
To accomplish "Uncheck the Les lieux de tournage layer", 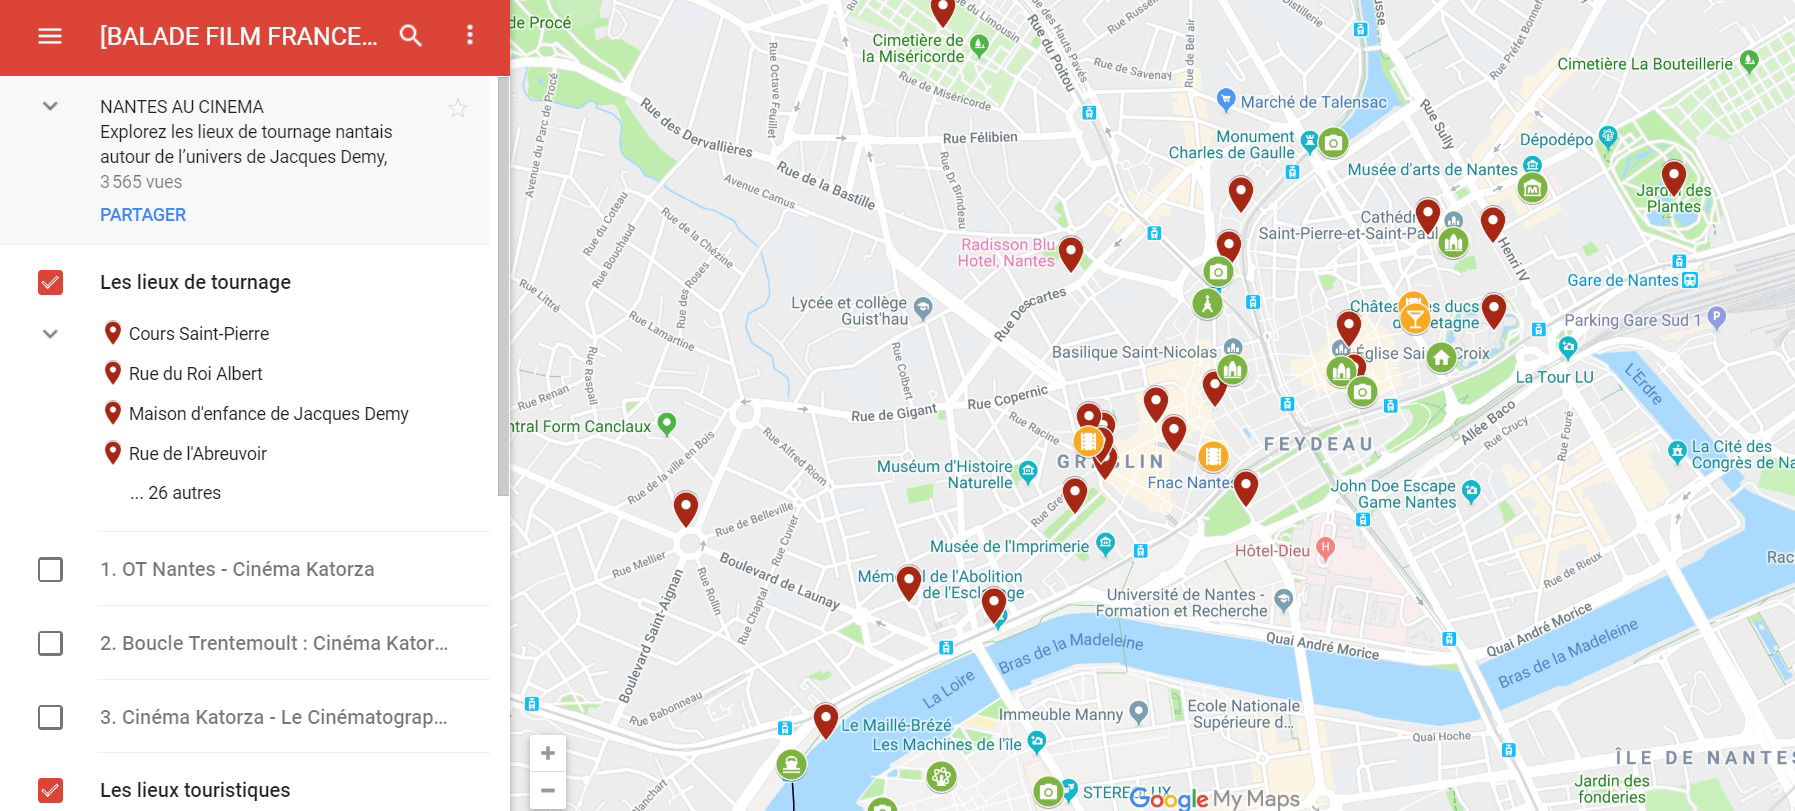I will (x=50, y=283).
